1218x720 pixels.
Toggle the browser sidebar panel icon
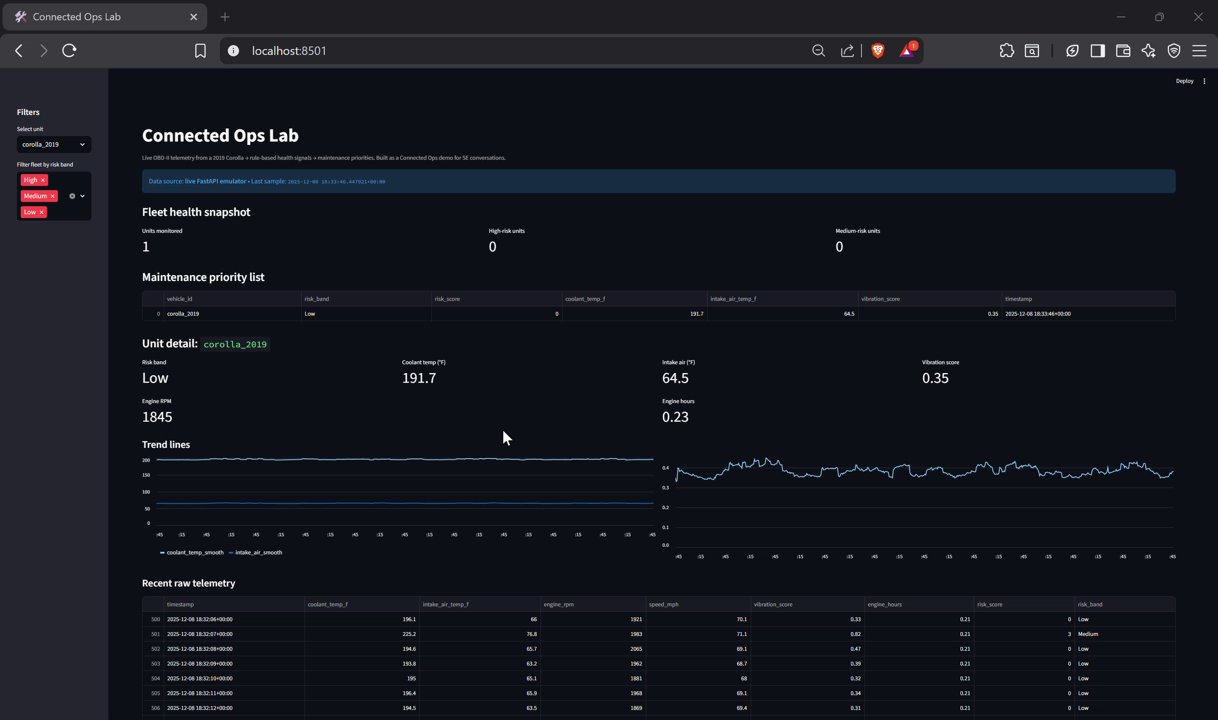[1097, 51]
